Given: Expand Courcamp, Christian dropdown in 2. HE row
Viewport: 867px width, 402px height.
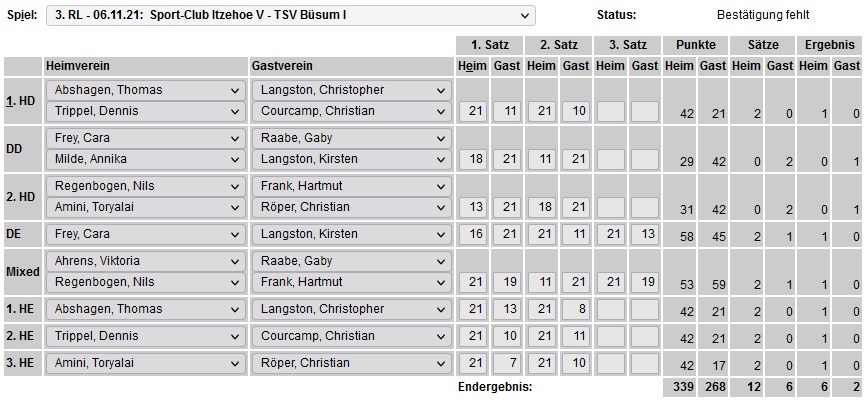Looking at the screenshot, I should pyautogui.click(x=352, y=336).
